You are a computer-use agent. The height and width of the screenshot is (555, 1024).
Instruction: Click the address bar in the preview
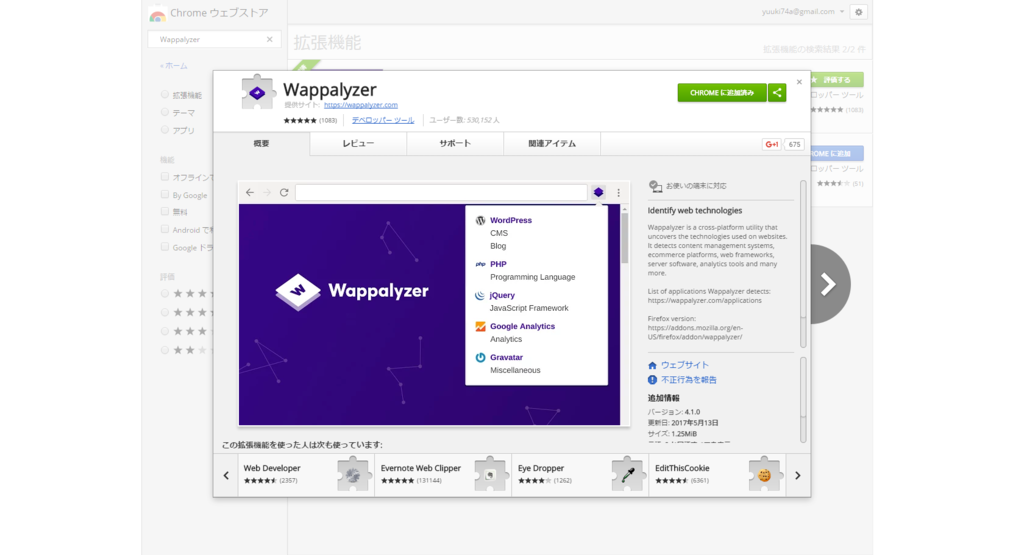pos(441,193)
